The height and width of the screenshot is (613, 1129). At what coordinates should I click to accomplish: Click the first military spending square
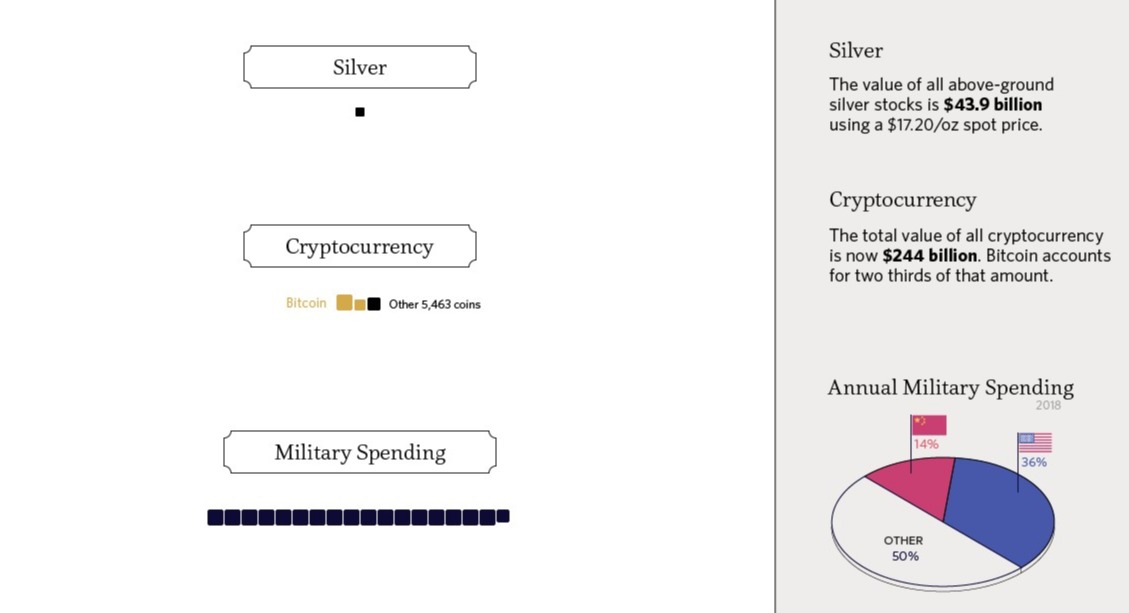[215, 517]
